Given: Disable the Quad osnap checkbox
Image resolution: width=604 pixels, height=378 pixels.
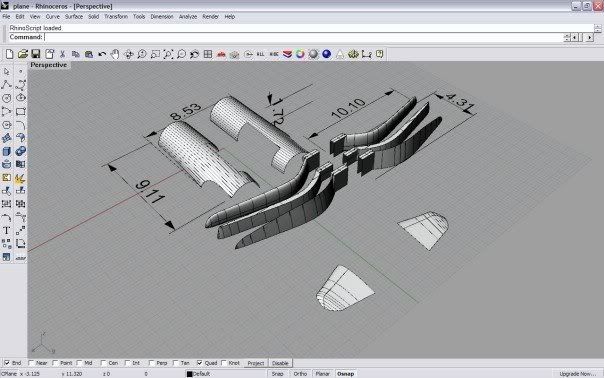Looking at the screenshot, I should [200, 363].
